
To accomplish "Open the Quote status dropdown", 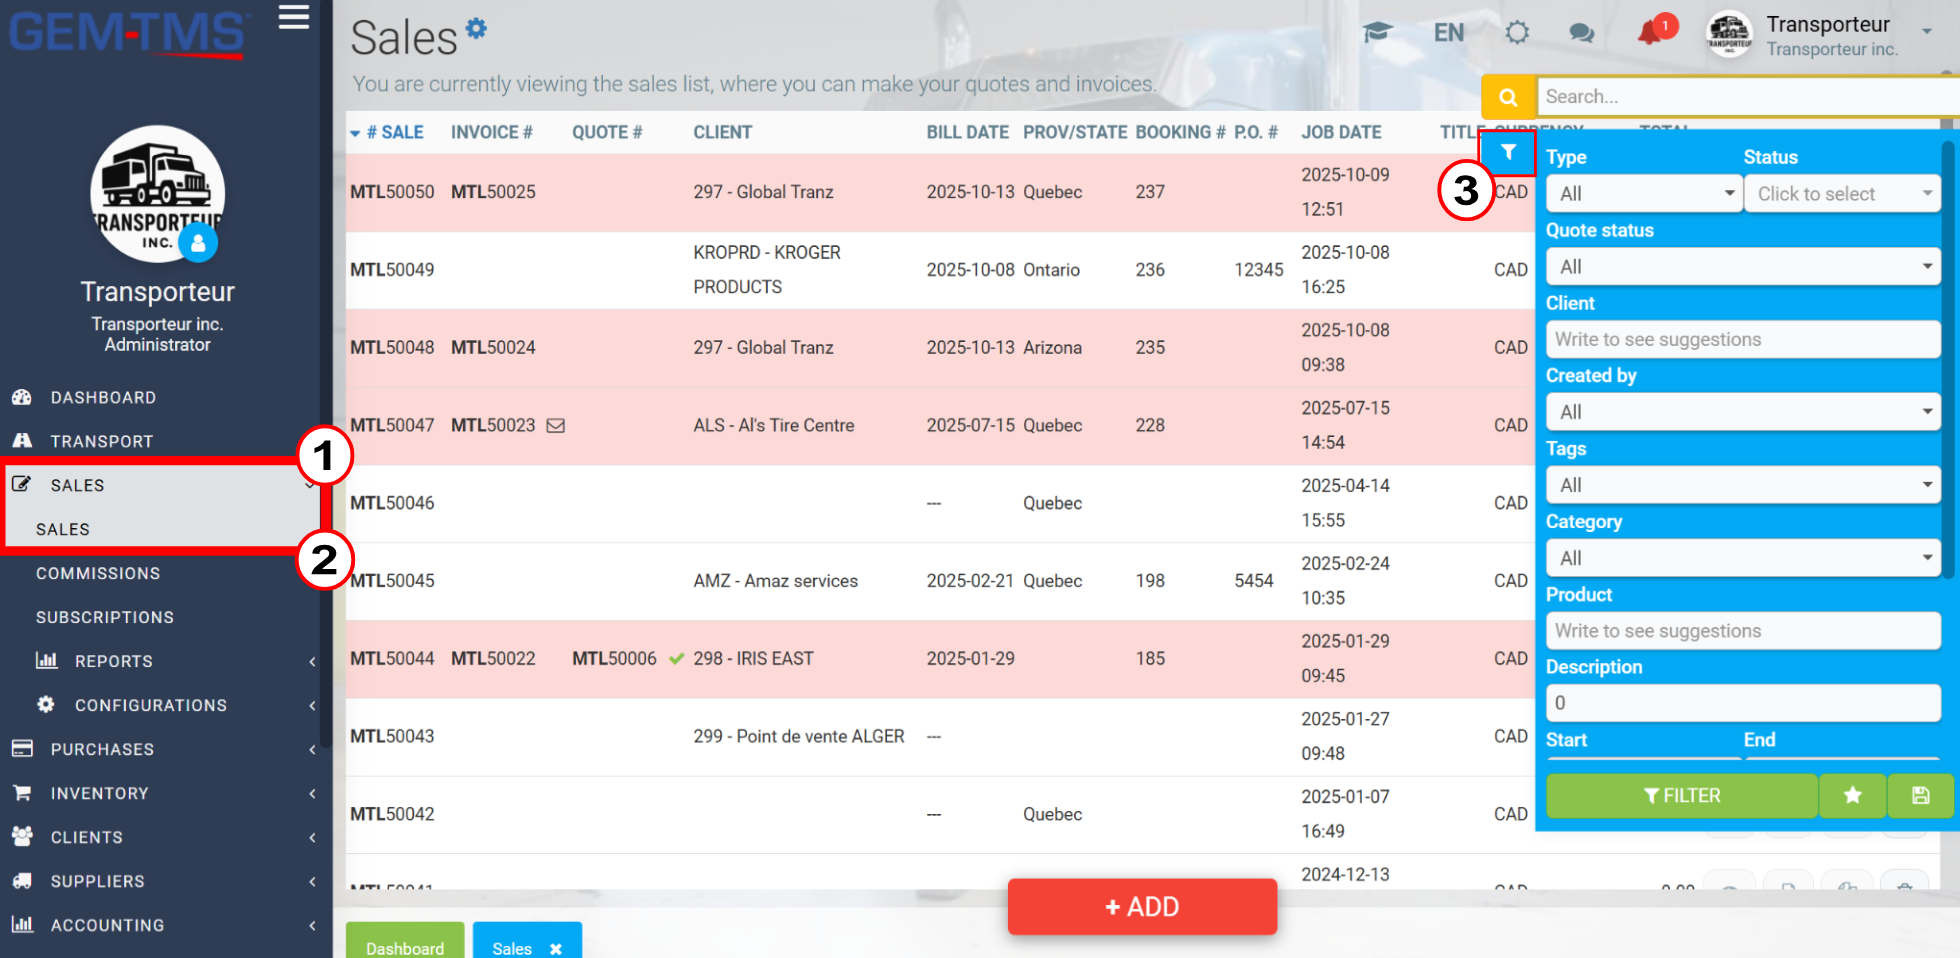I will point(1743,267).
